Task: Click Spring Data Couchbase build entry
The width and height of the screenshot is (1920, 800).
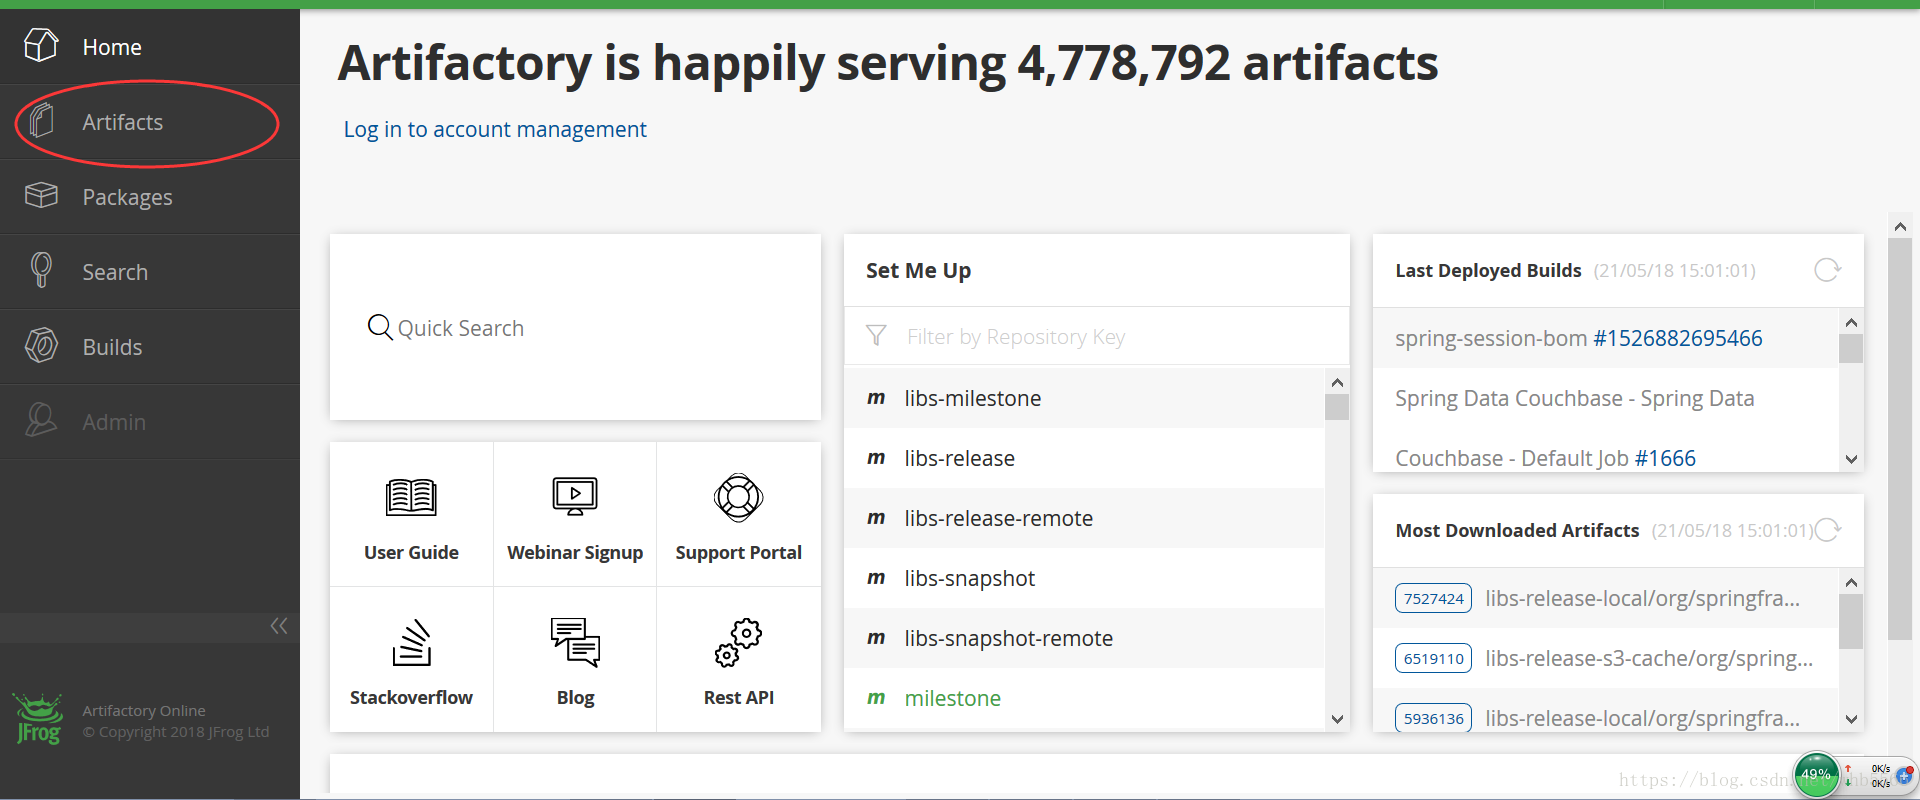Action: tap(1575, 398)
